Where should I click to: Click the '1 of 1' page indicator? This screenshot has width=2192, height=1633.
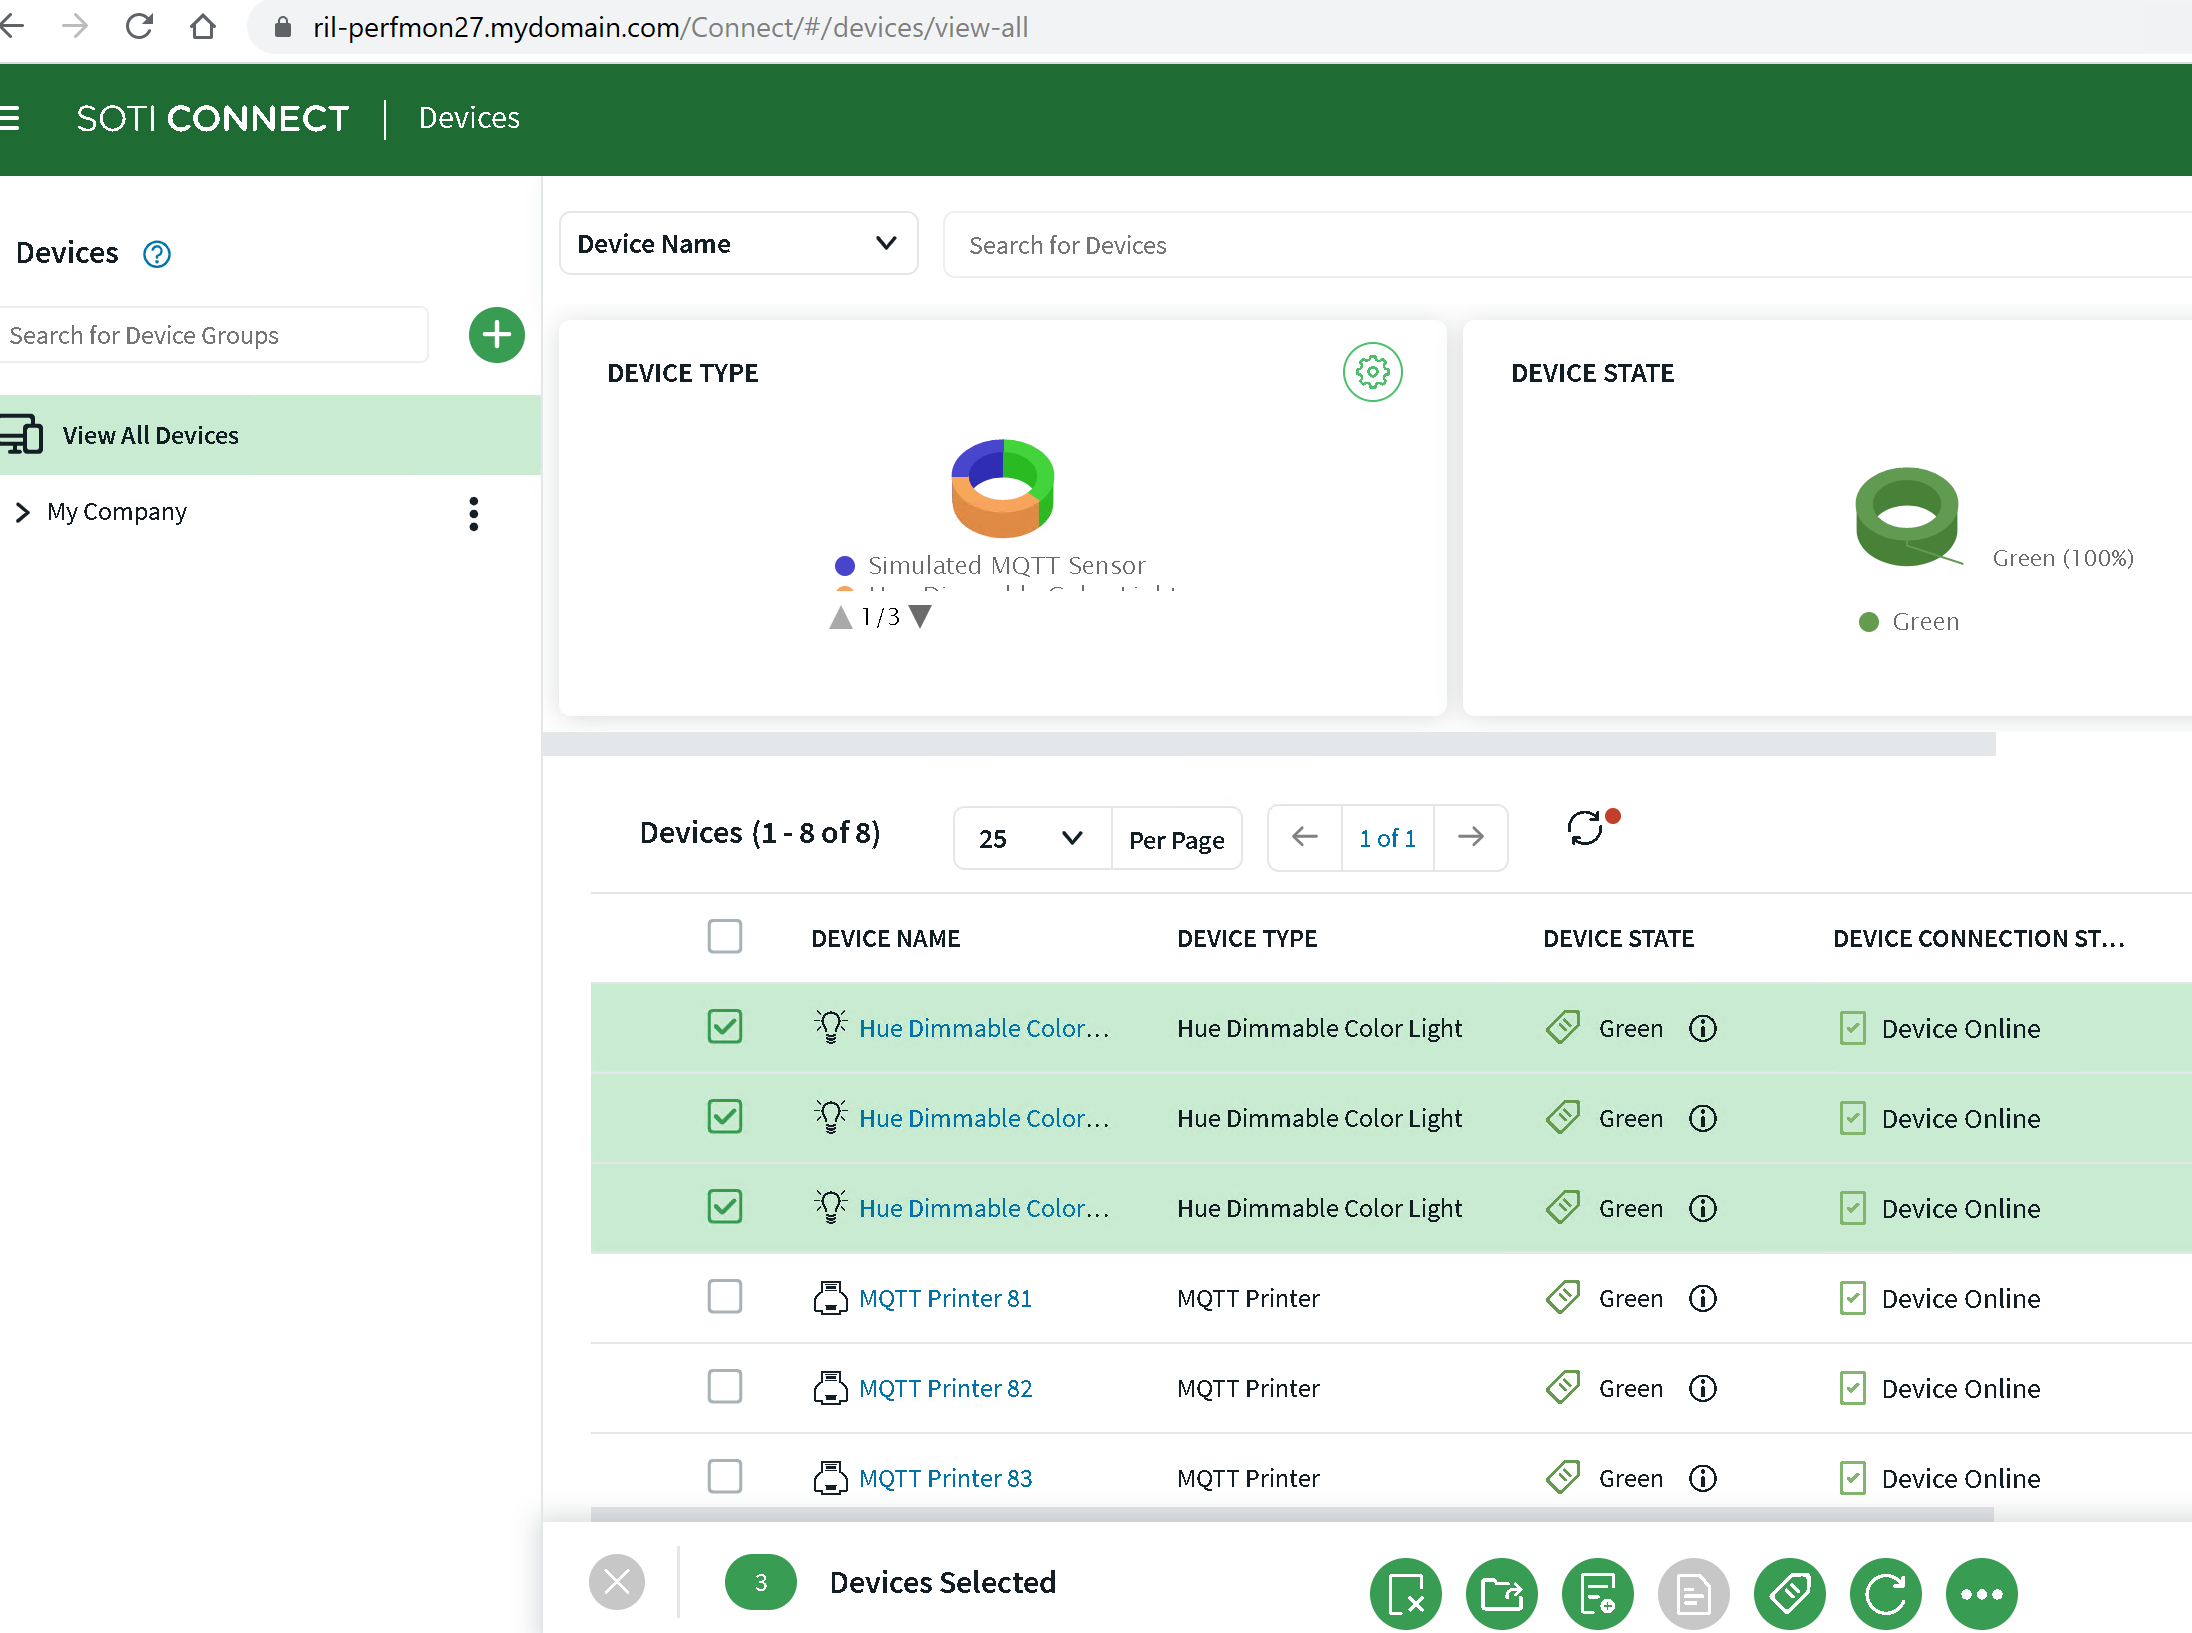point(1388,838)
